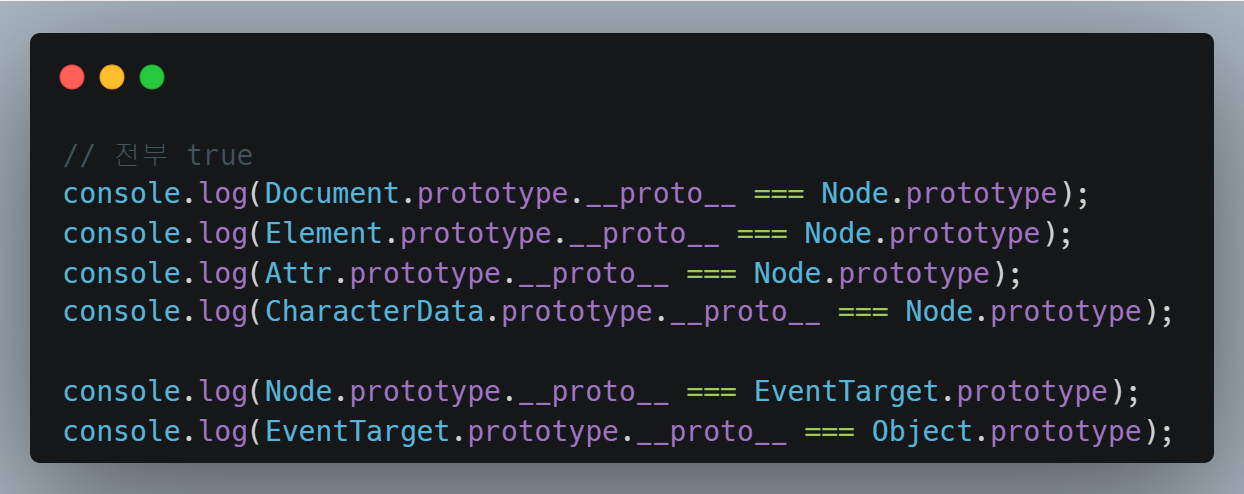Click the red close dot
Image resolution: width=1244 pixels, height=494 pixels.
click(72, 77)
